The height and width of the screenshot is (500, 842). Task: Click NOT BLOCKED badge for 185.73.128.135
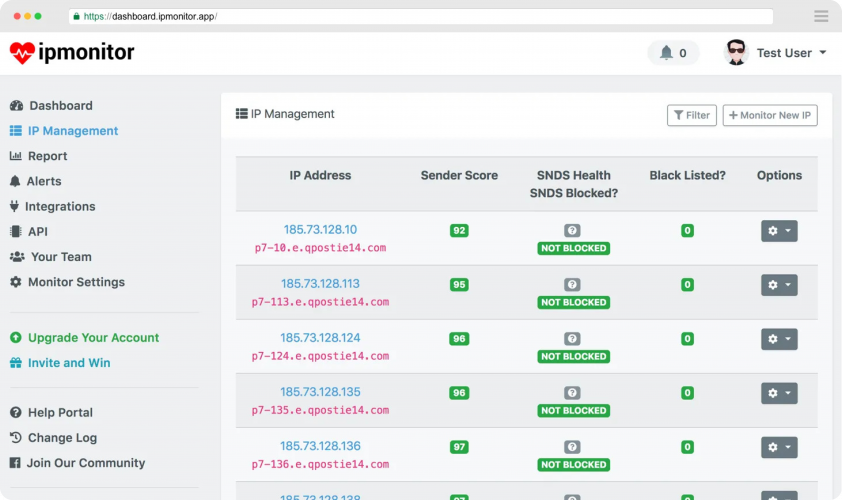574,410
